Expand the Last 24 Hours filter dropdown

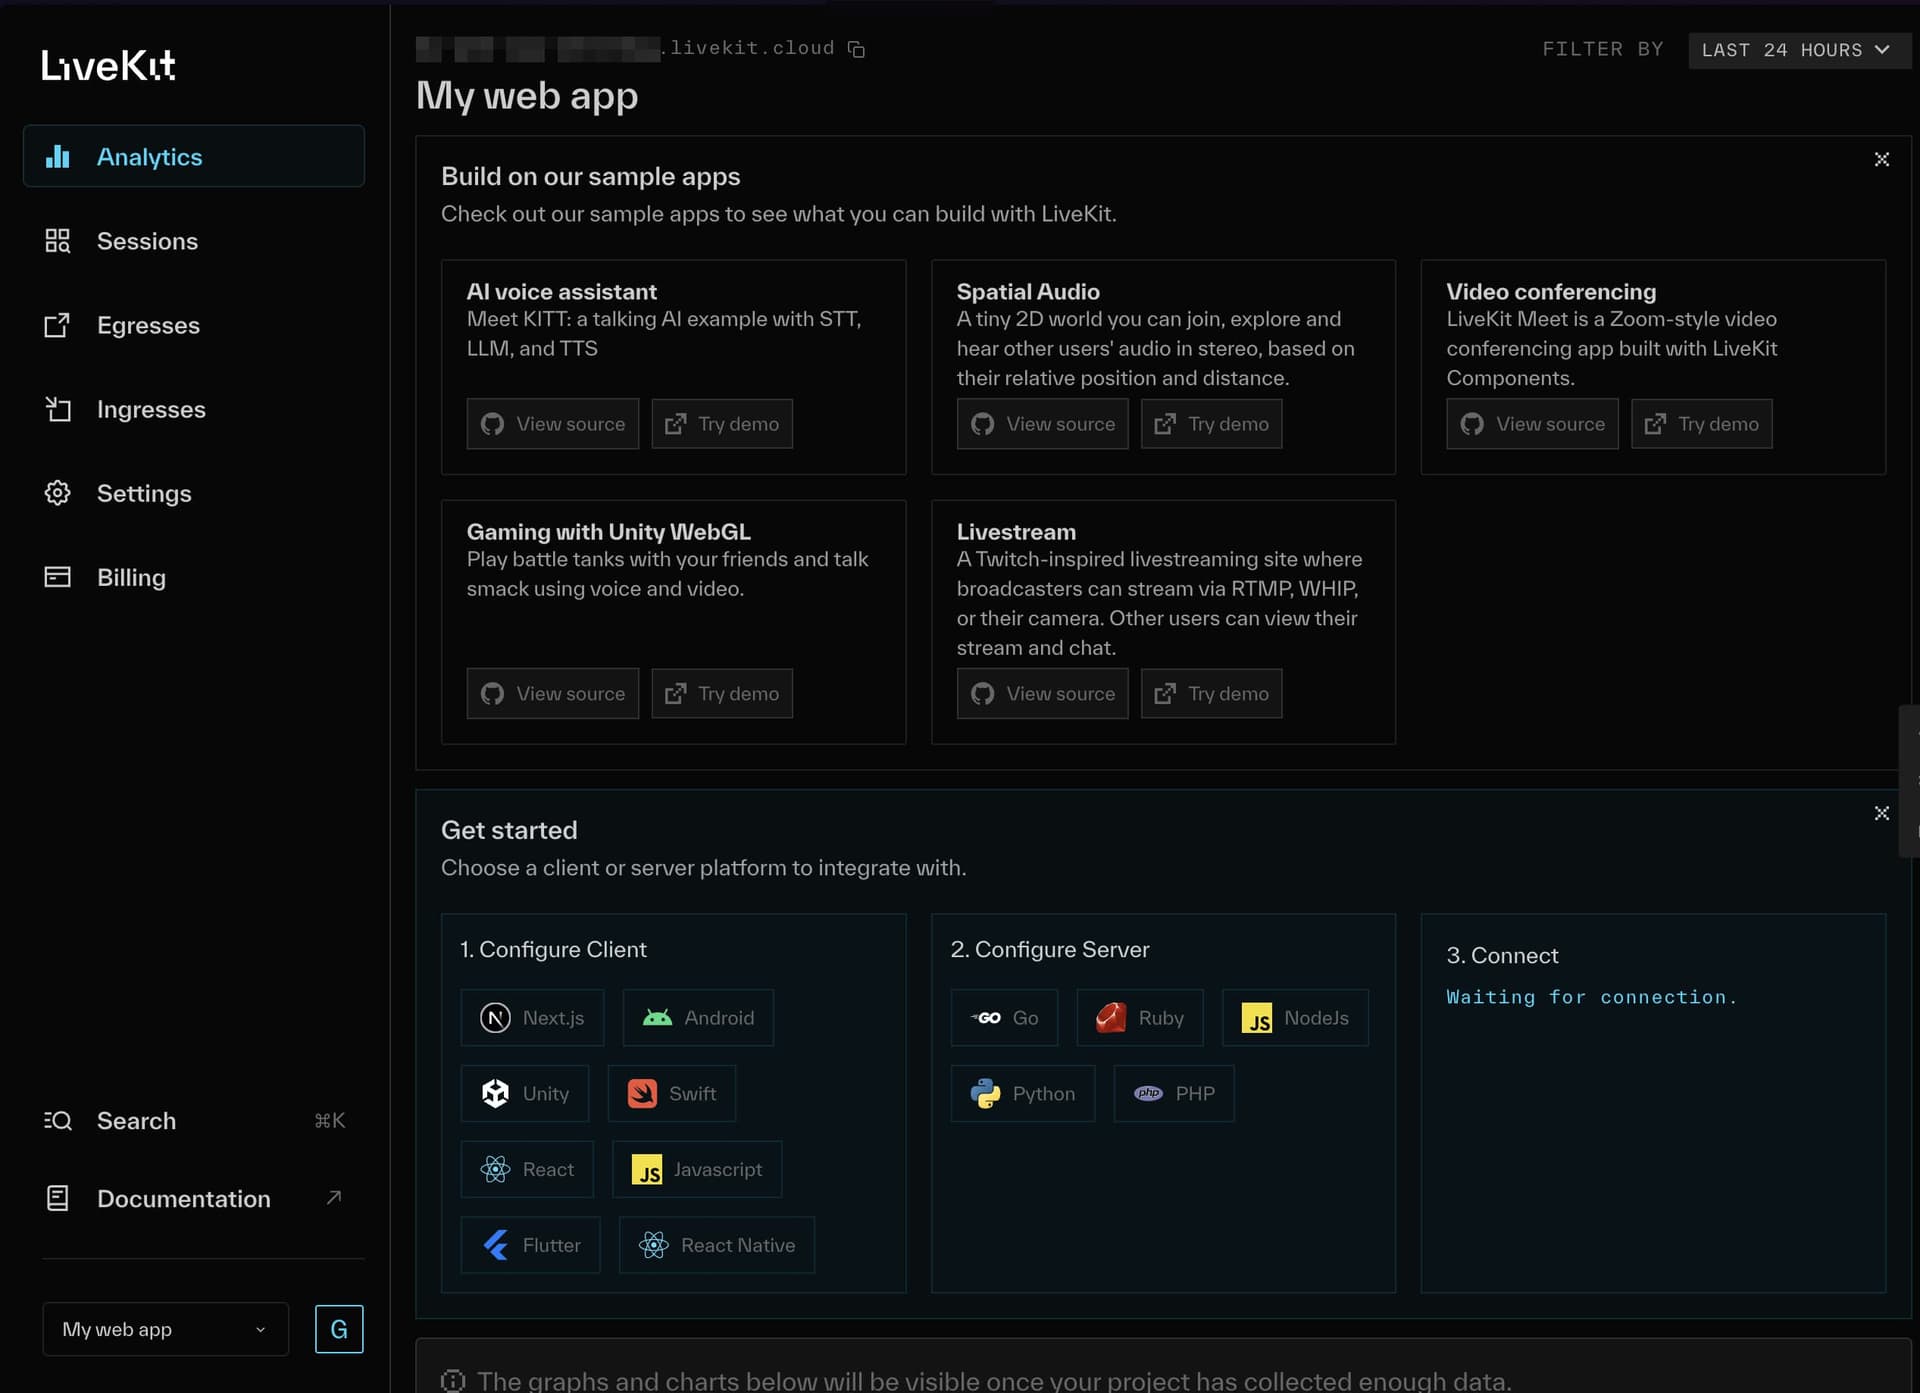coord(1797,50)
